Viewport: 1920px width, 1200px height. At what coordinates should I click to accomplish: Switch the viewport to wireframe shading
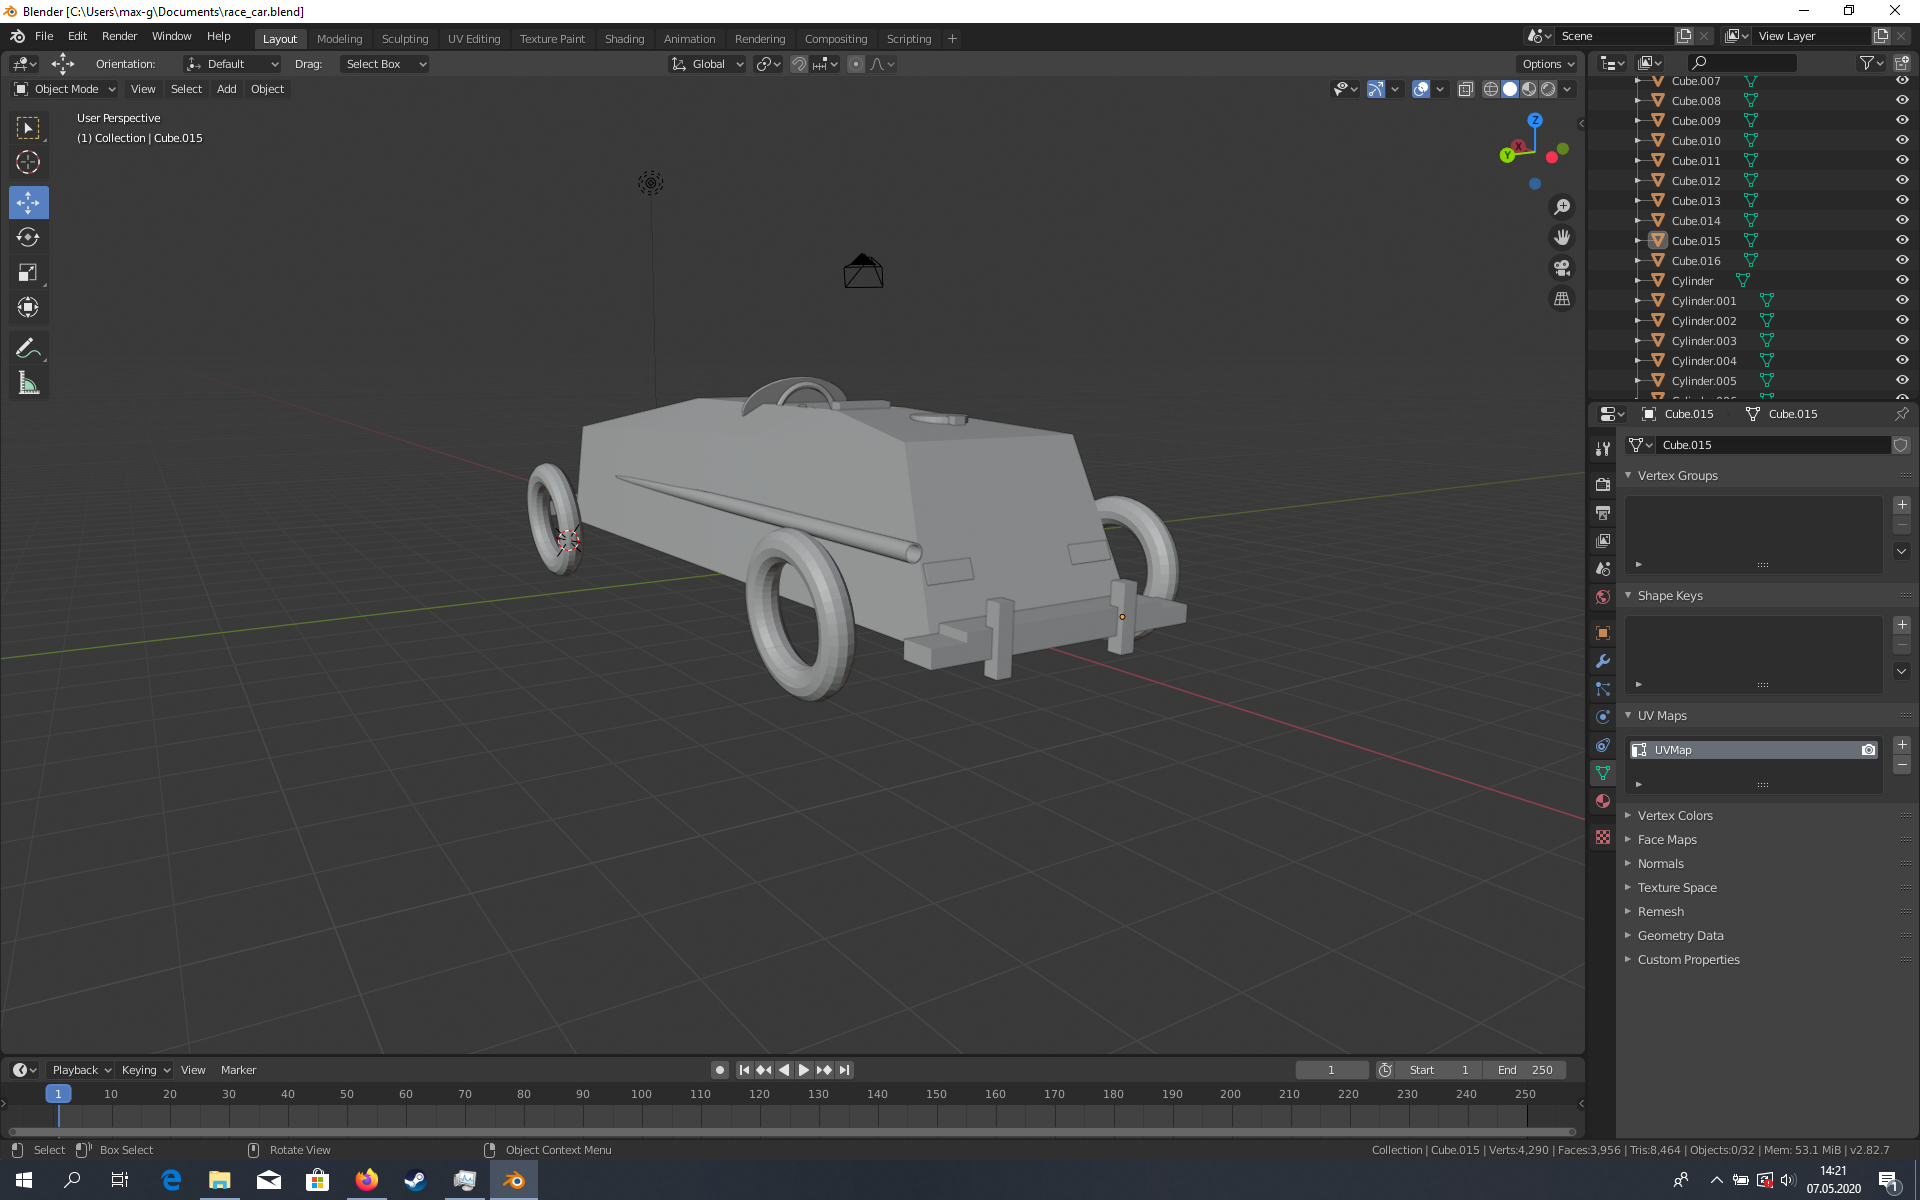pos(1490,89)
